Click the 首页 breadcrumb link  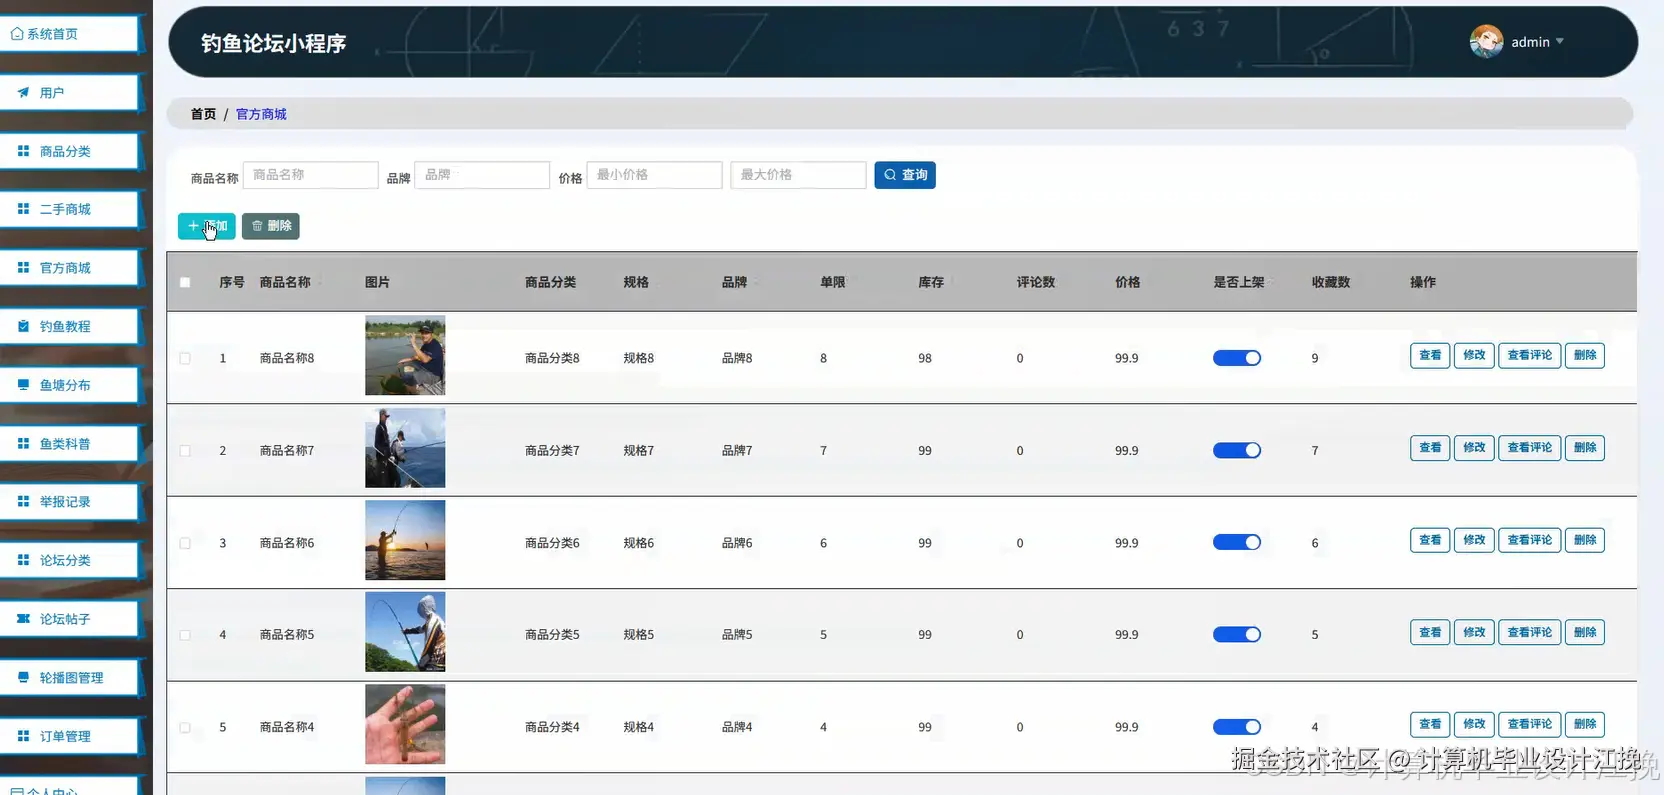(203, 114)
